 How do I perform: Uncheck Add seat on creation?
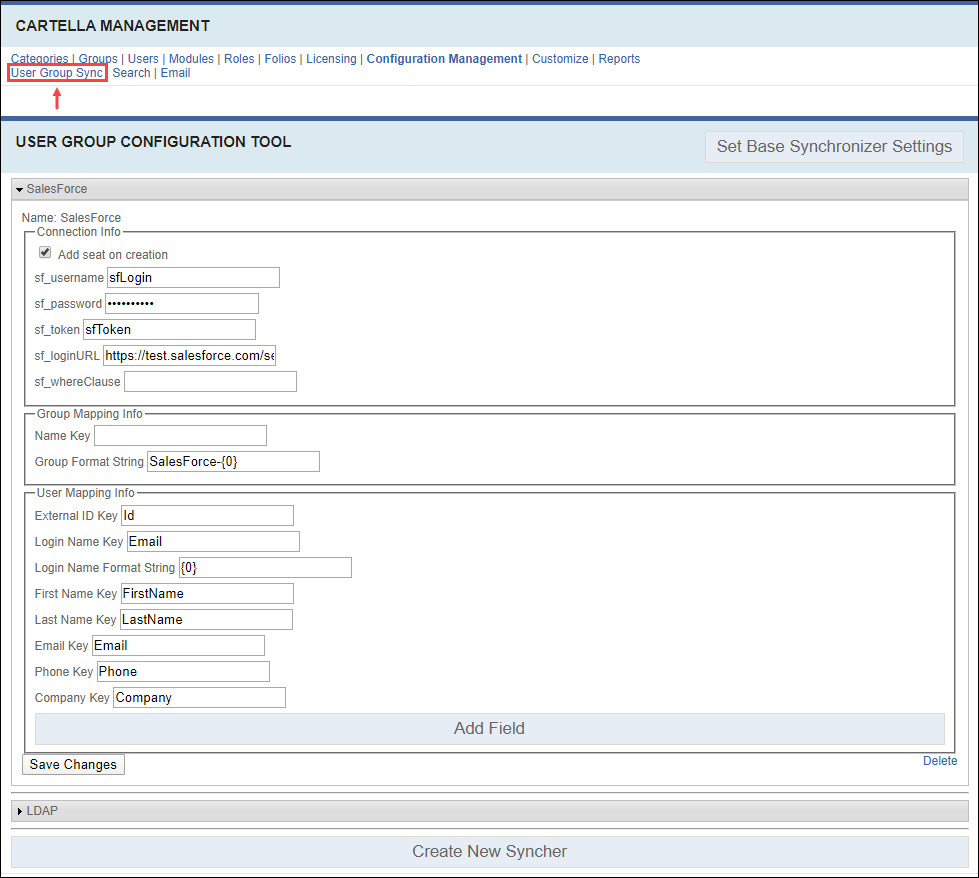45,252
